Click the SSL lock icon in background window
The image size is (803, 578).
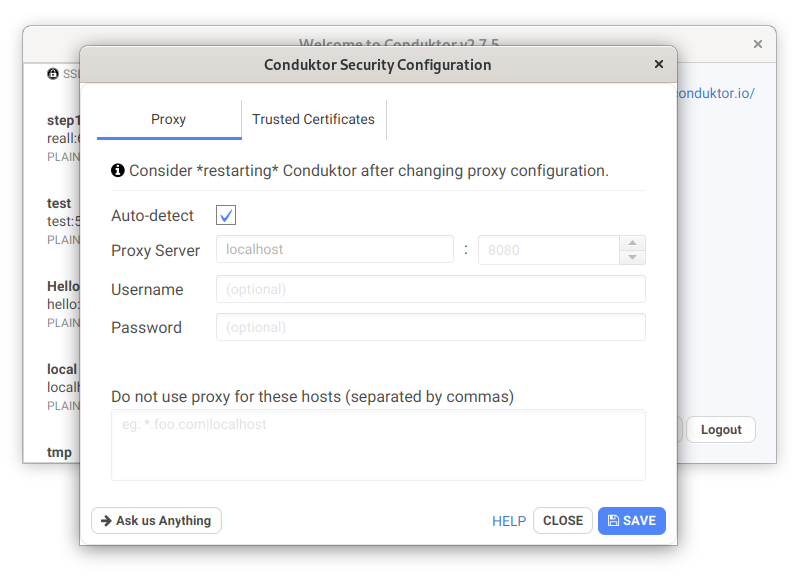[x=53, y=74]
